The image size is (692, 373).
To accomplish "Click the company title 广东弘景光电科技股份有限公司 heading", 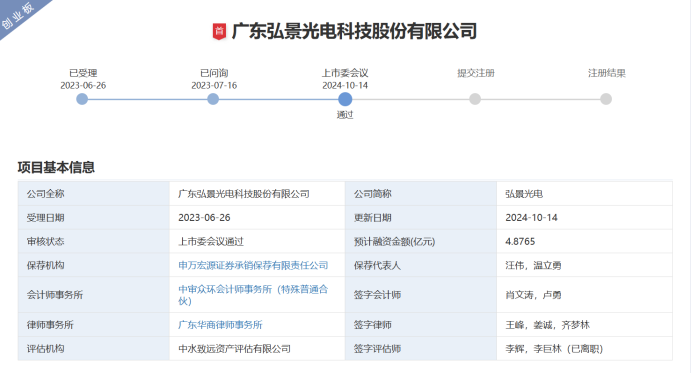I will [354, 31].
